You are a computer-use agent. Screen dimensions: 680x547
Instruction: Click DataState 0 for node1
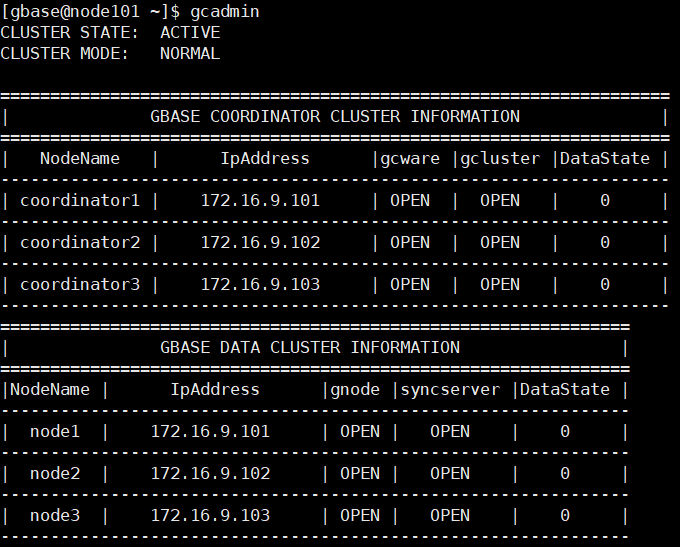coord(565,432)
